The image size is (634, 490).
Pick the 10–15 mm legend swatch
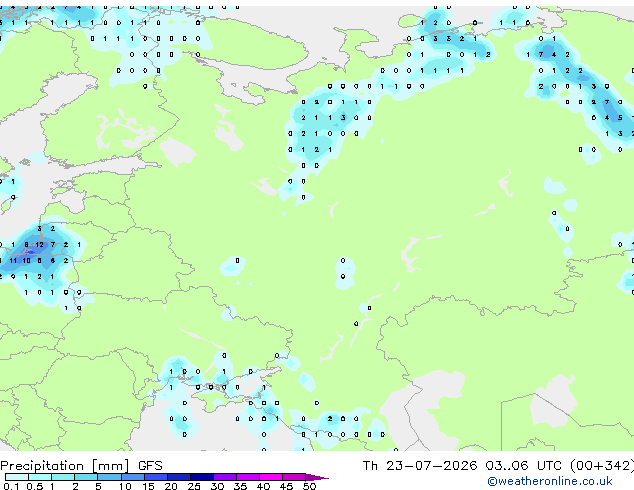pyautogui.click(x=132, y=477)
